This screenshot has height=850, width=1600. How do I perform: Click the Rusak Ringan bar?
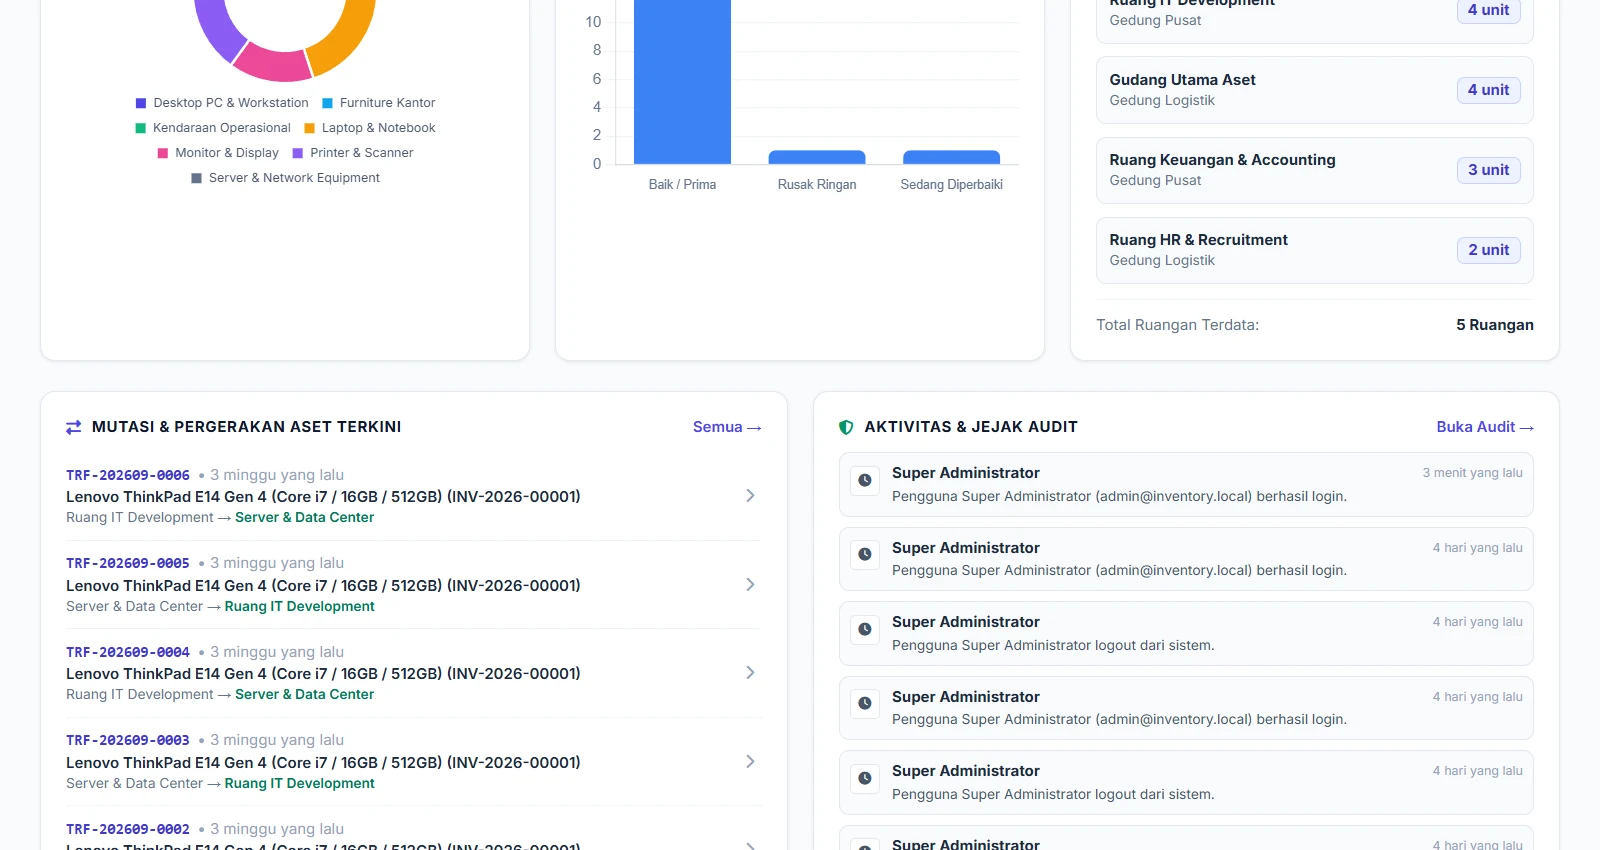[817, 157]
